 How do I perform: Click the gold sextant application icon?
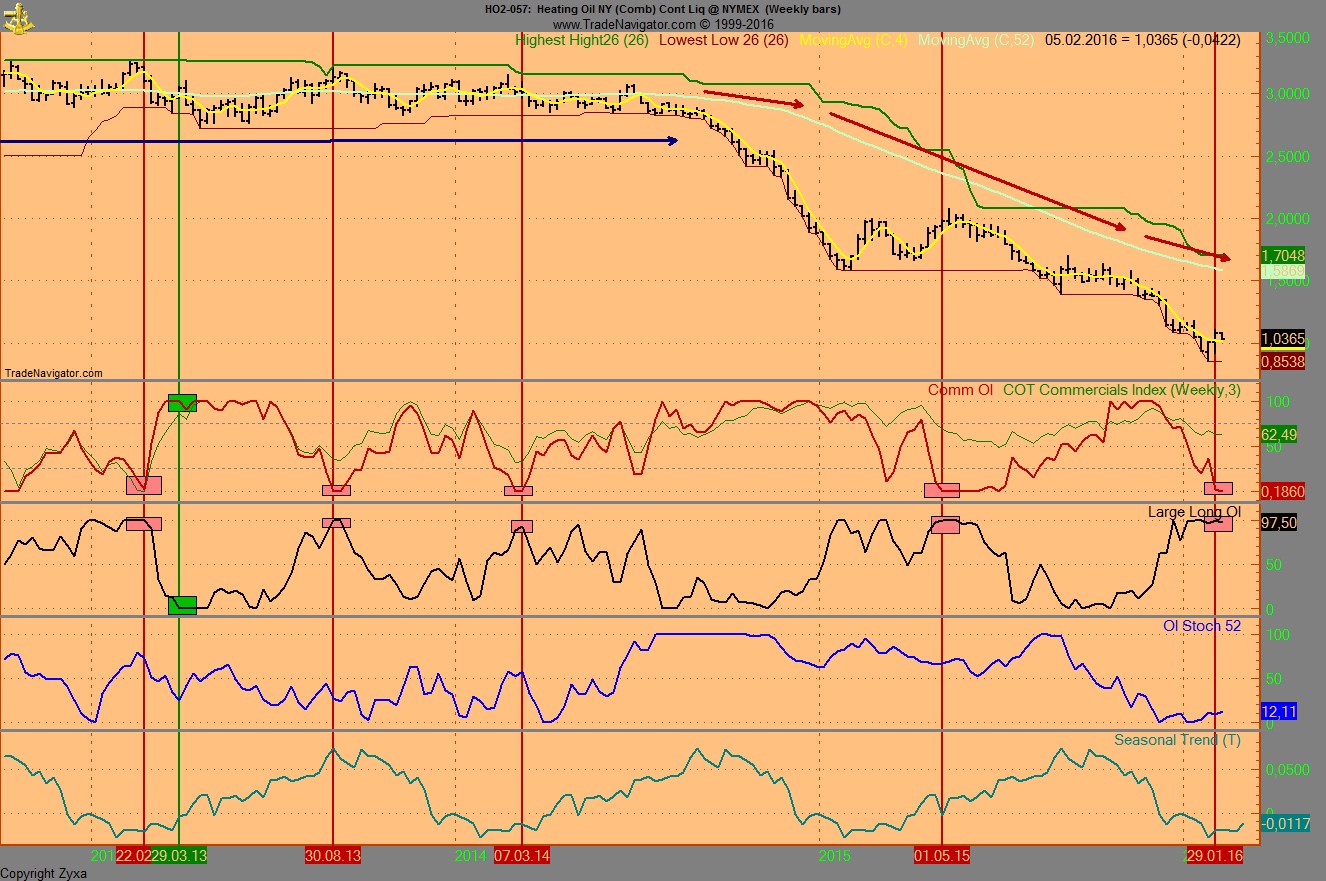coord(17,17)
